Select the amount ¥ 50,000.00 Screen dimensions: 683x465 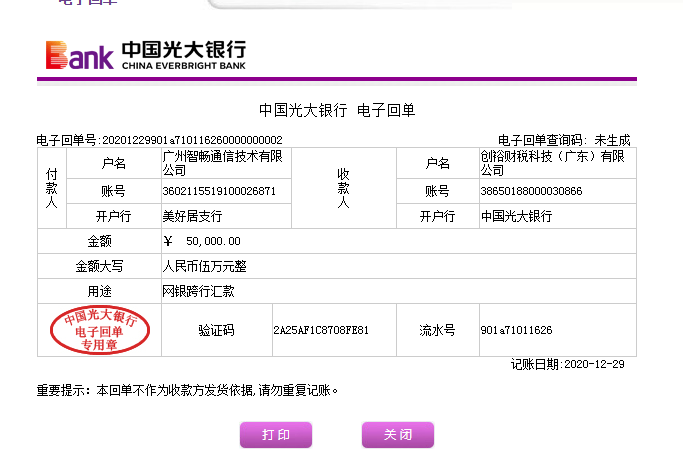click(202, 241)
